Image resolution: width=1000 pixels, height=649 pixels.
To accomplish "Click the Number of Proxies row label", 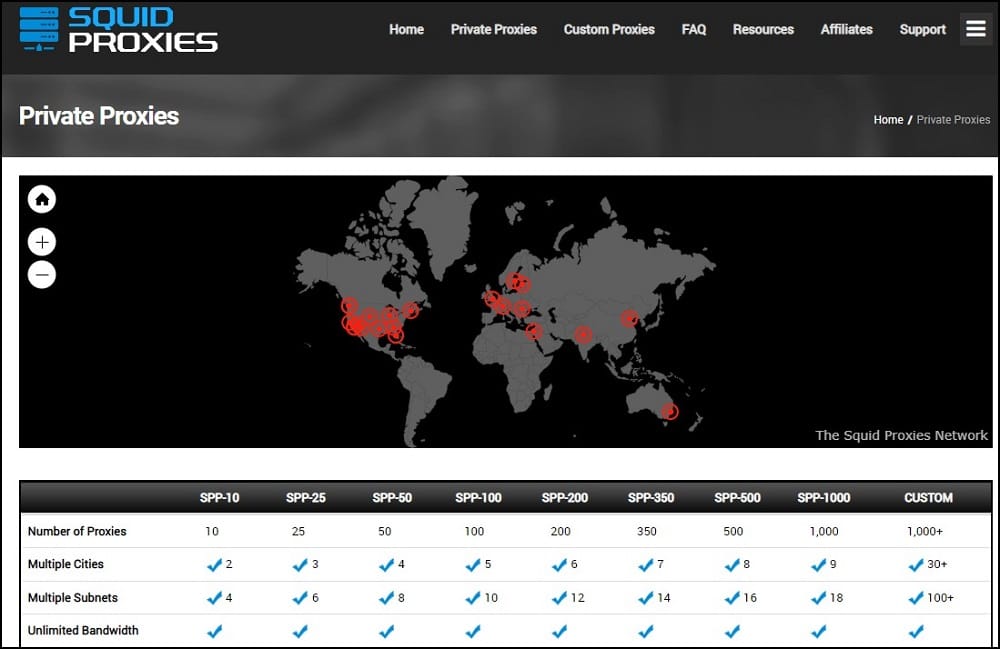I will click(77, 531).
